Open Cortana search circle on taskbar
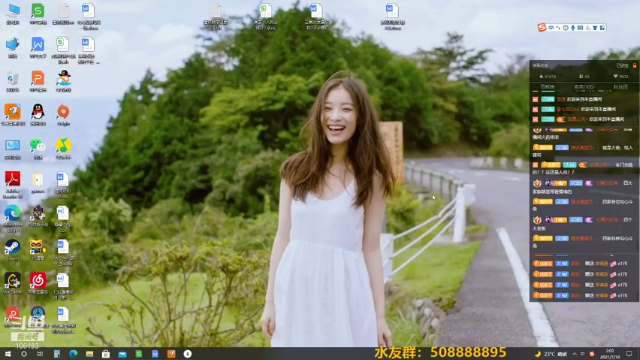 (24, 354)
